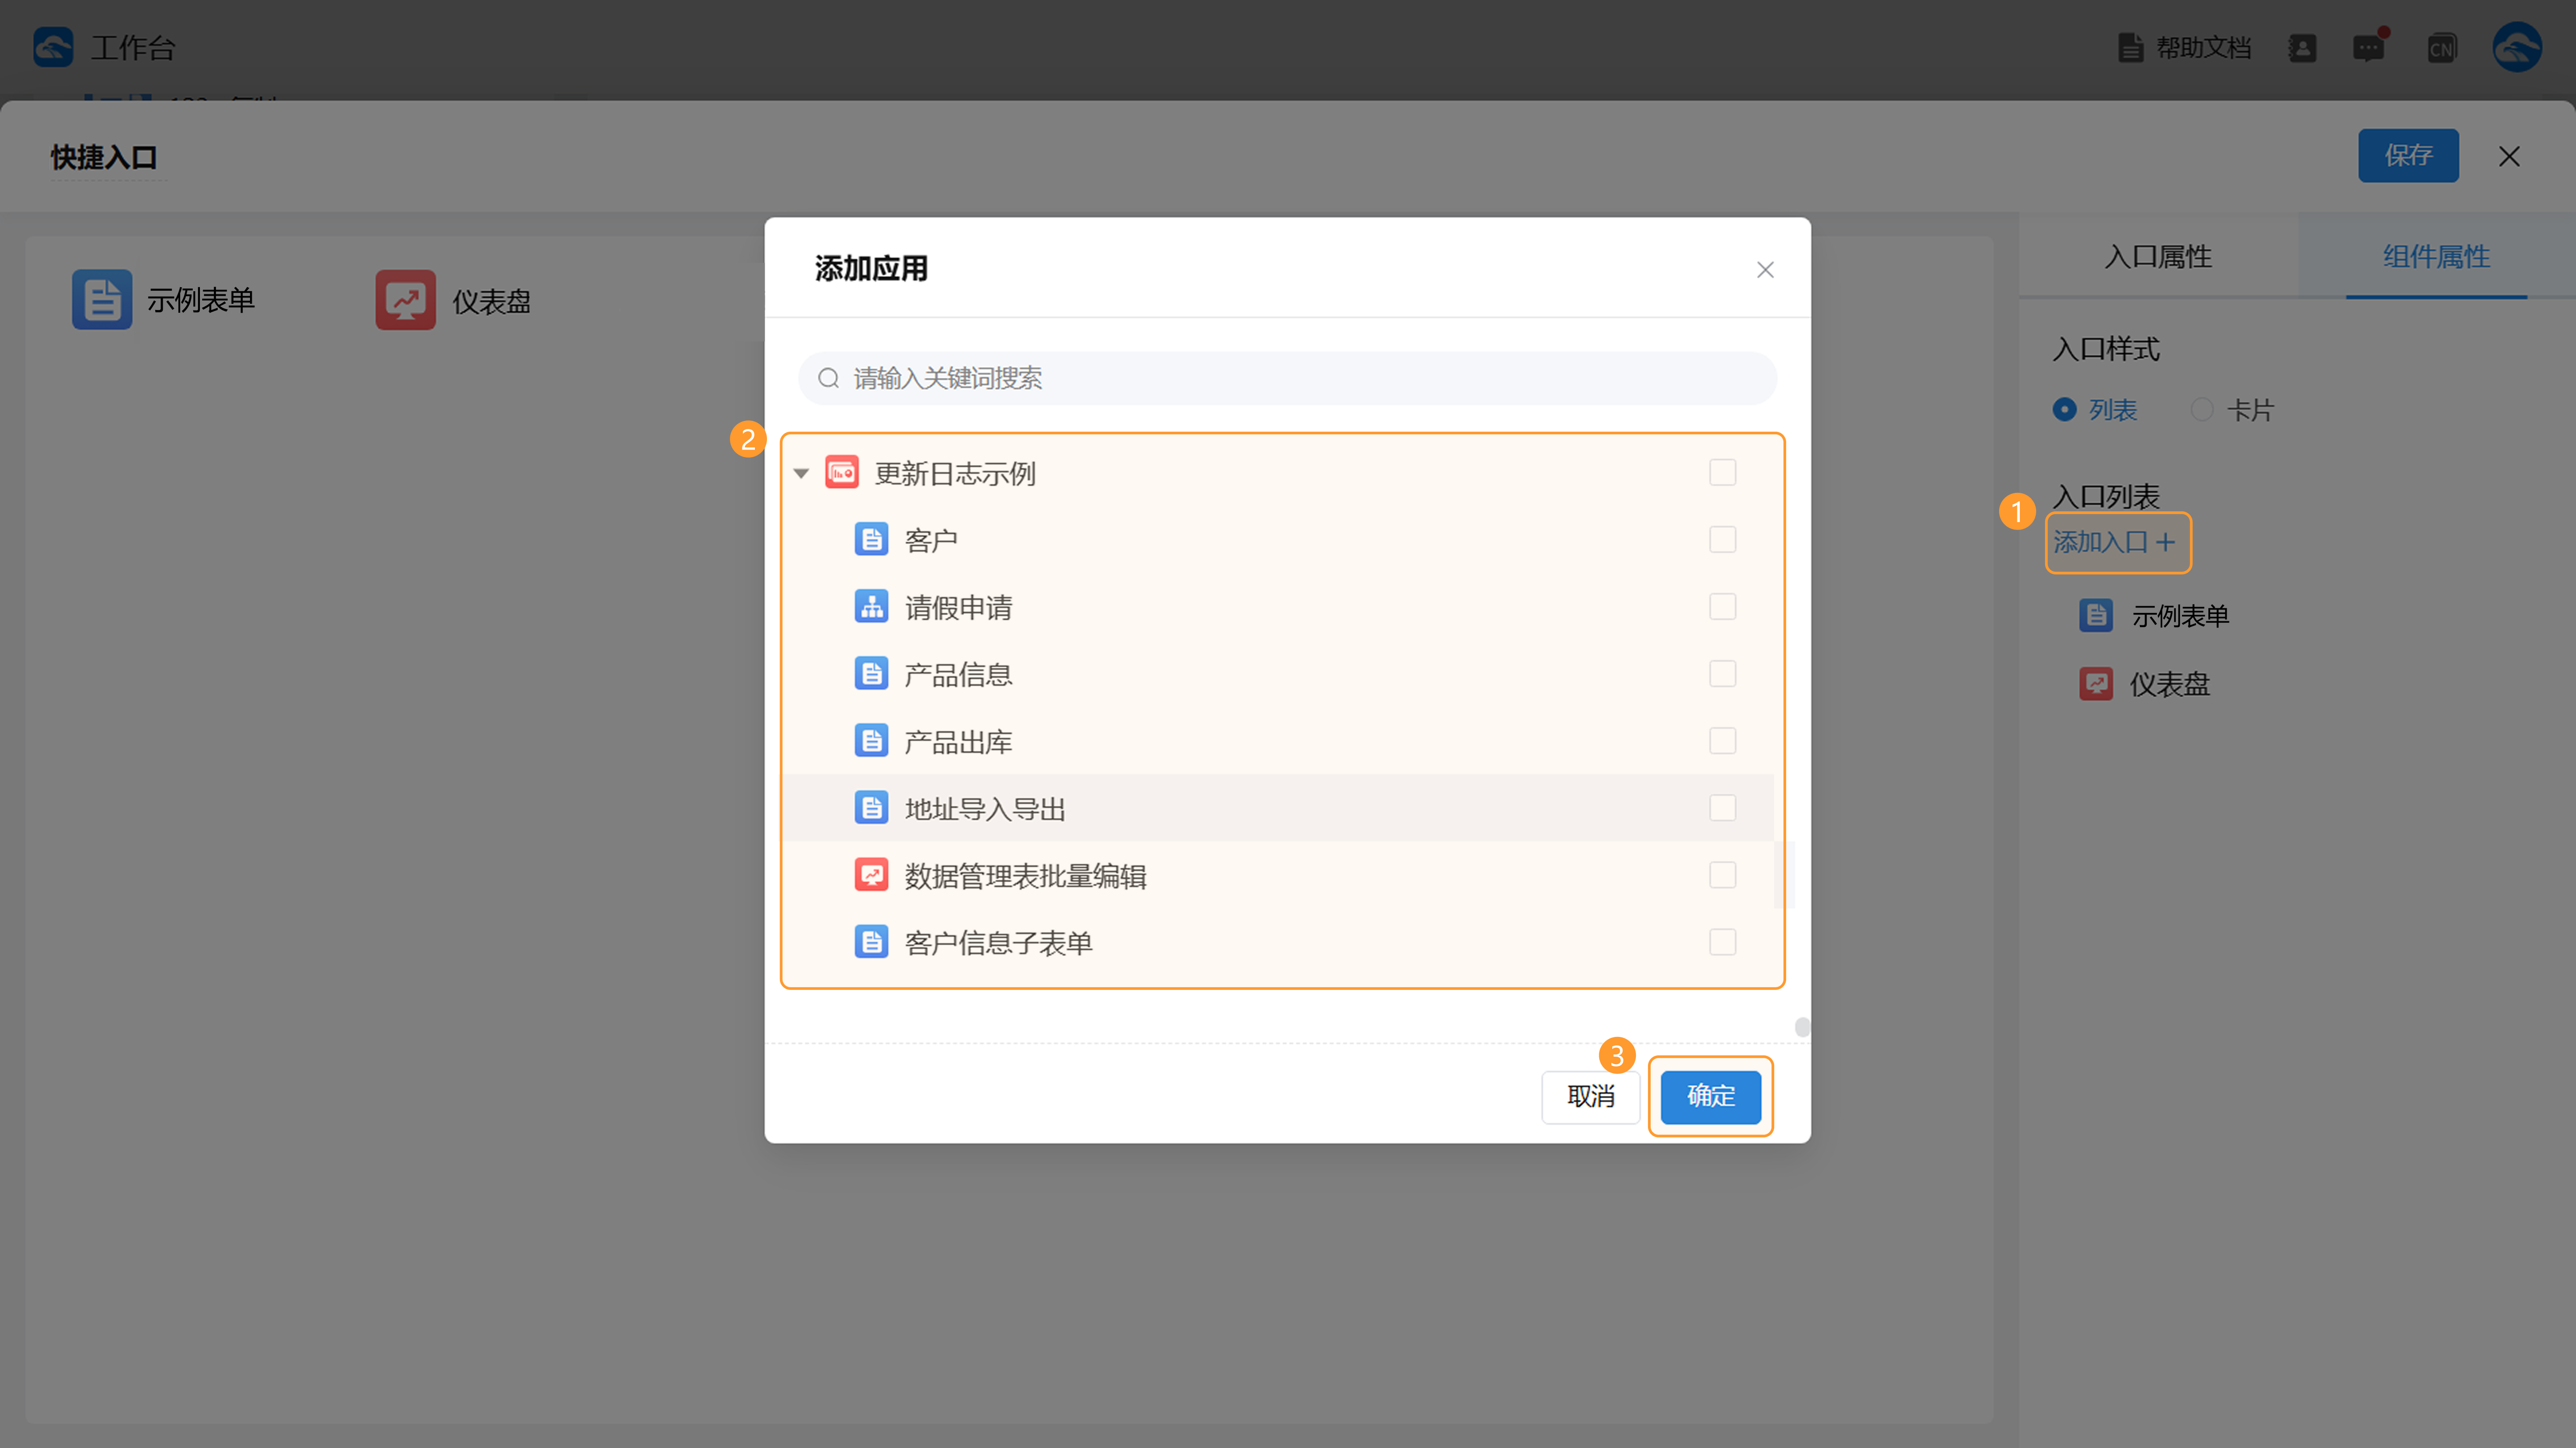Viewport: 2576px width, 1448px height.
Task: Select 产品信息 tree row text
Action: tap(958, 675)
